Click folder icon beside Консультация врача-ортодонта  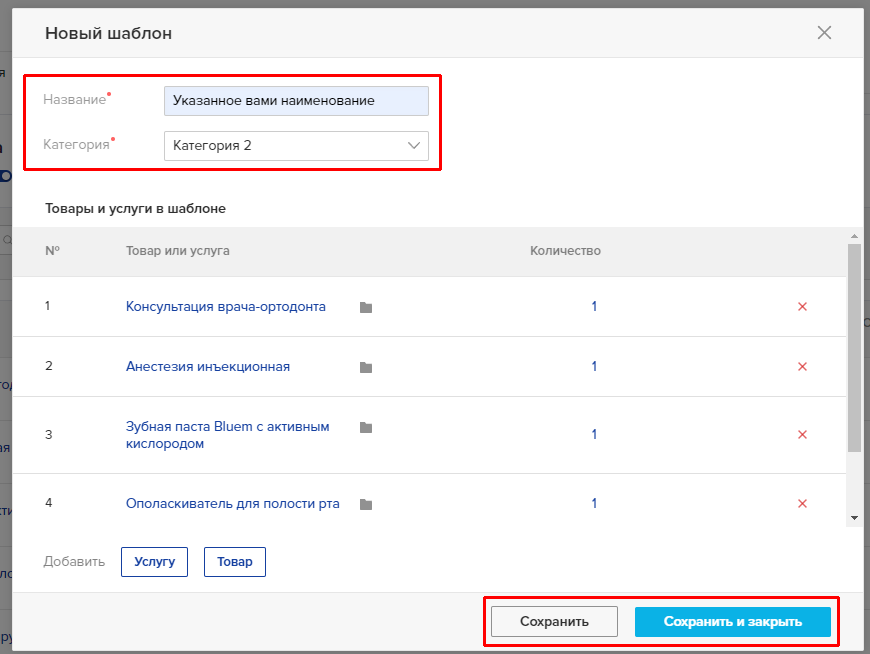point(366,307)
